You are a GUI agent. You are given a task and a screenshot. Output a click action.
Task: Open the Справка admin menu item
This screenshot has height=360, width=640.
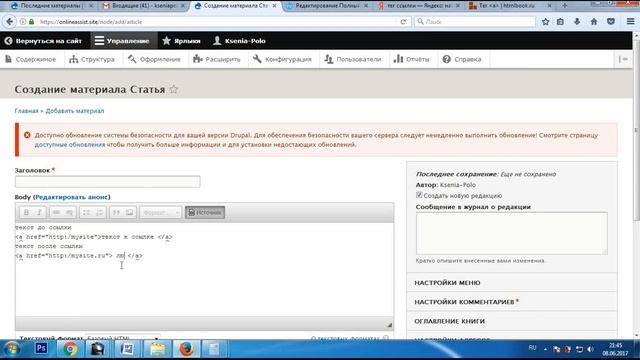tap(462, 59)
